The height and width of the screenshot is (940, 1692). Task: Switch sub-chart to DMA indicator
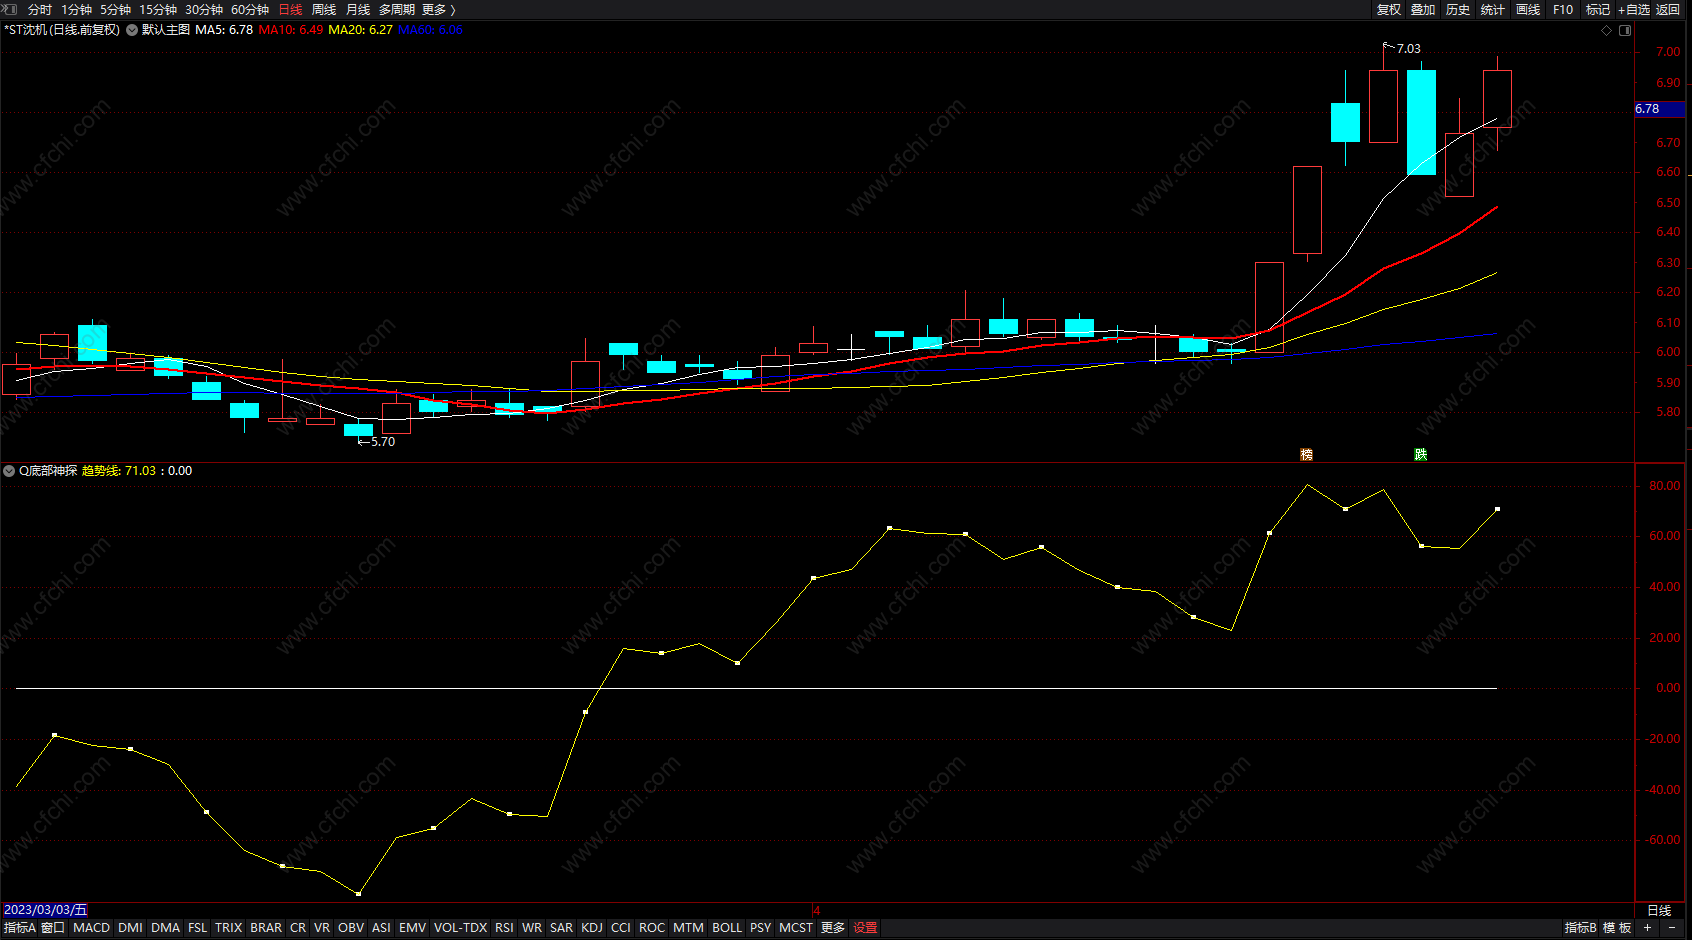coord(165,928)
